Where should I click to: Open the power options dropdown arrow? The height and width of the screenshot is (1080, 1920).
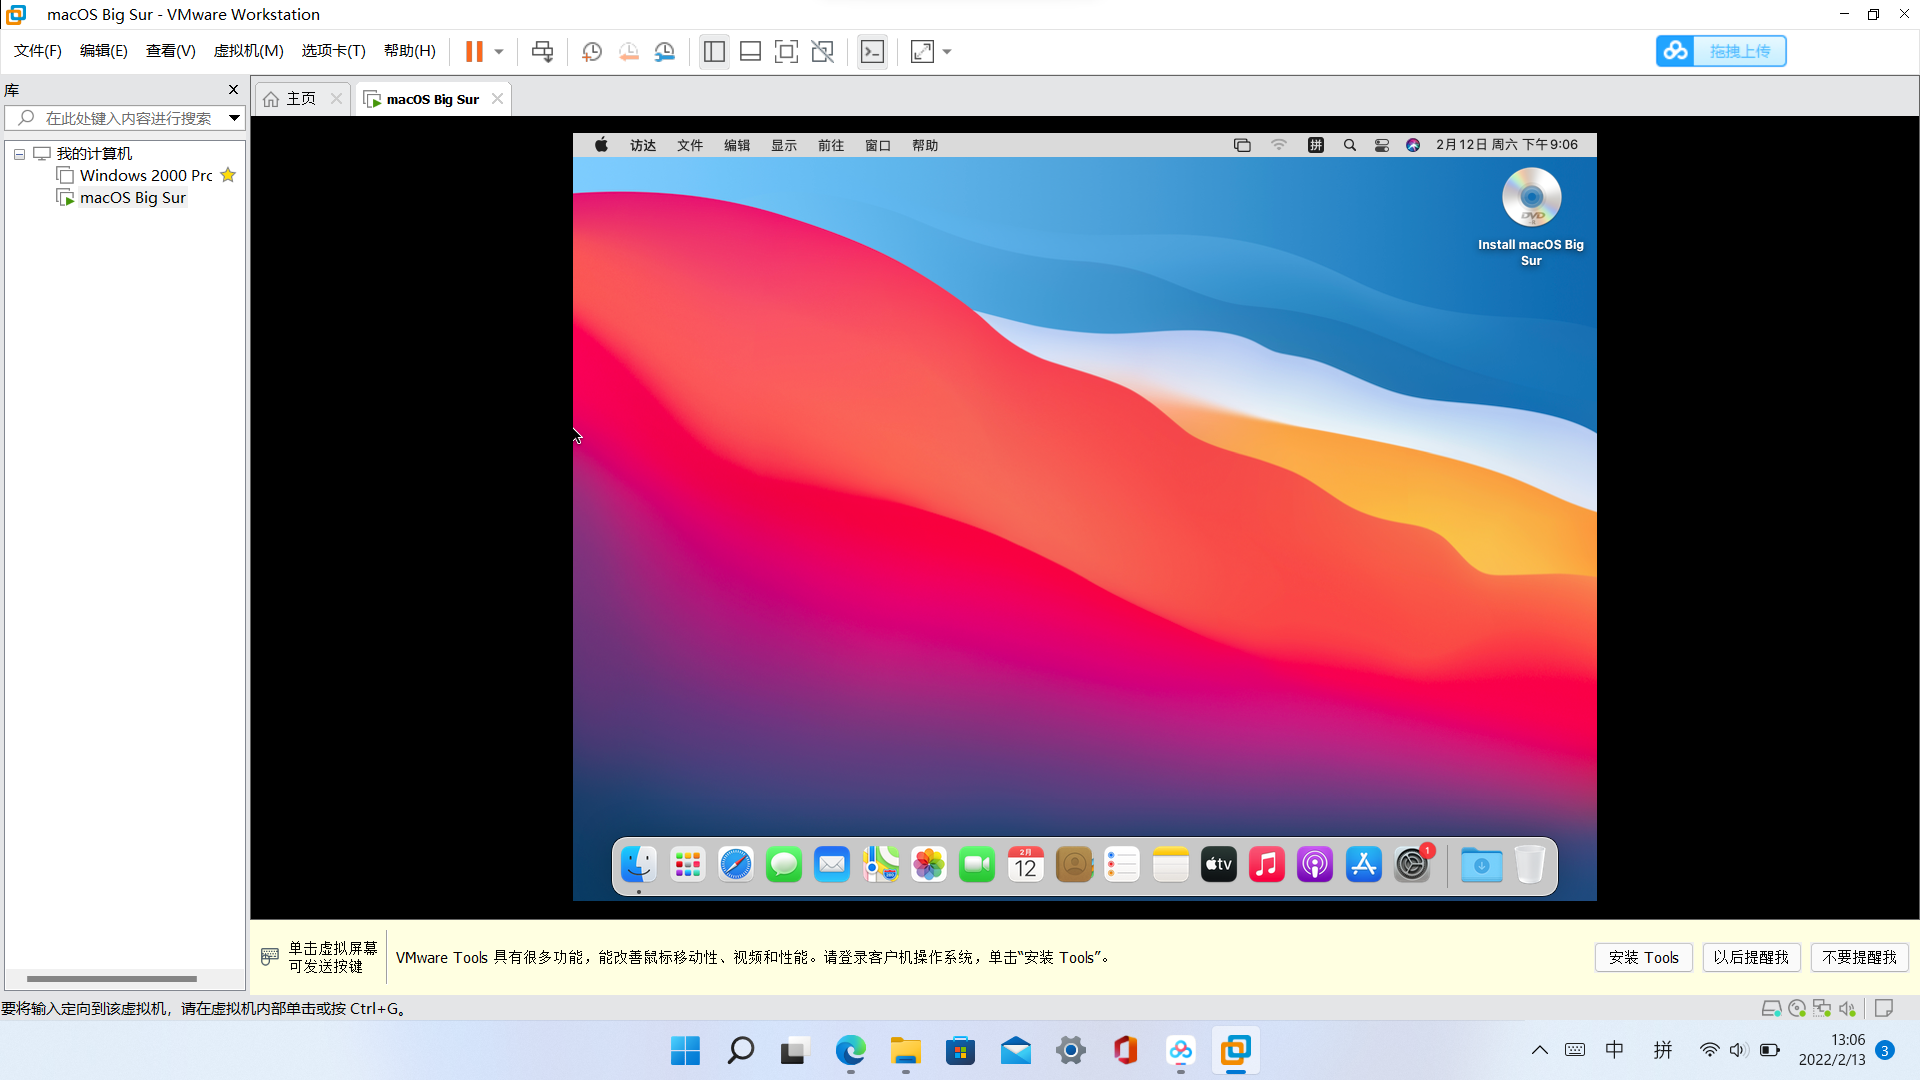point(499,51)
